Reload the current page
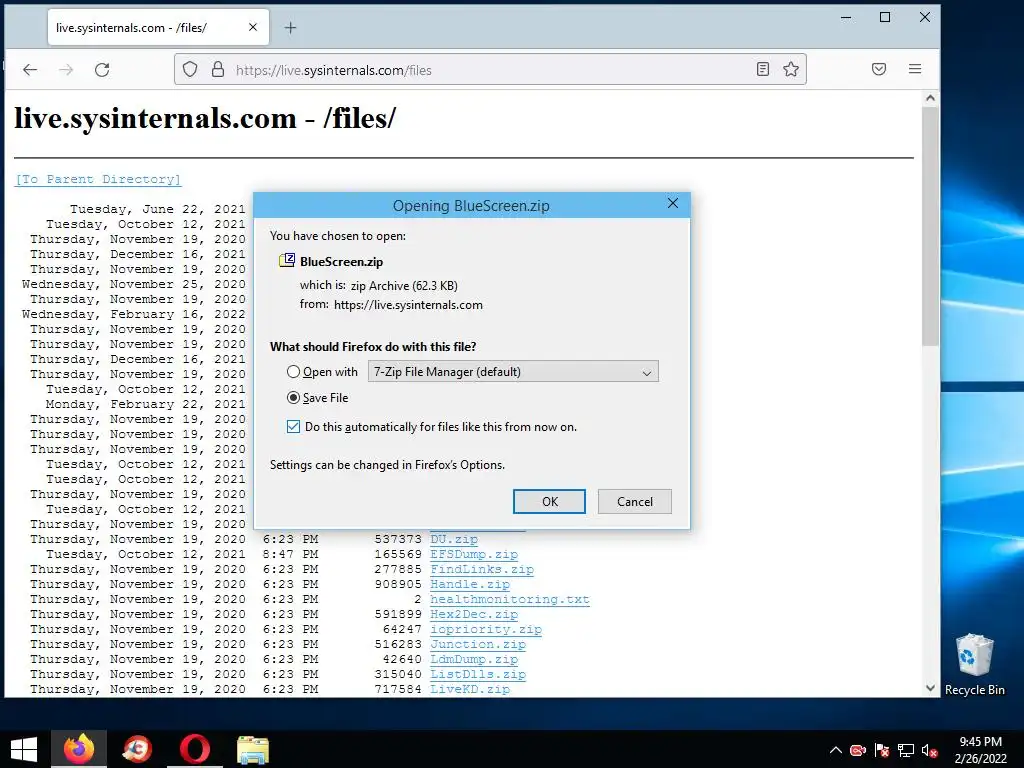Screen dimensions: 1024x768 102,70
